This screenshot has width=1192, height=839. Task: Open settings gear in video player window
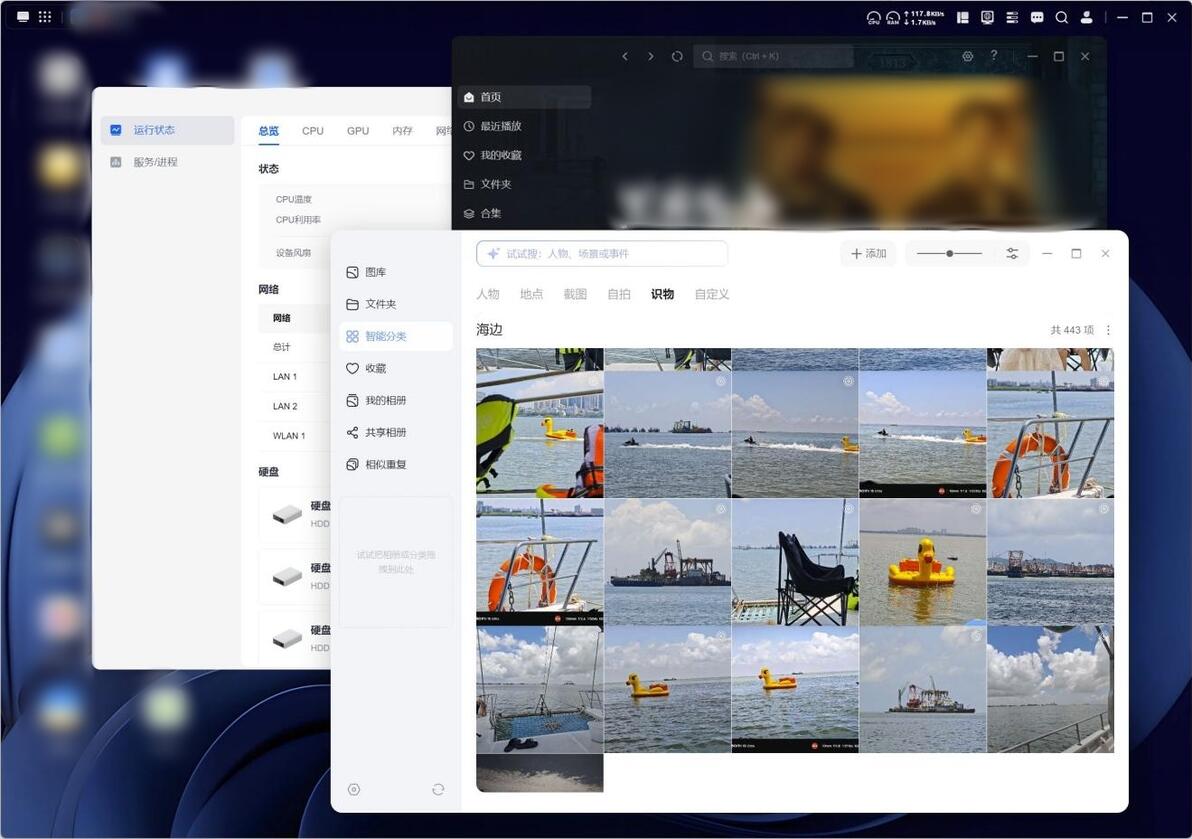tap(968, 56)
